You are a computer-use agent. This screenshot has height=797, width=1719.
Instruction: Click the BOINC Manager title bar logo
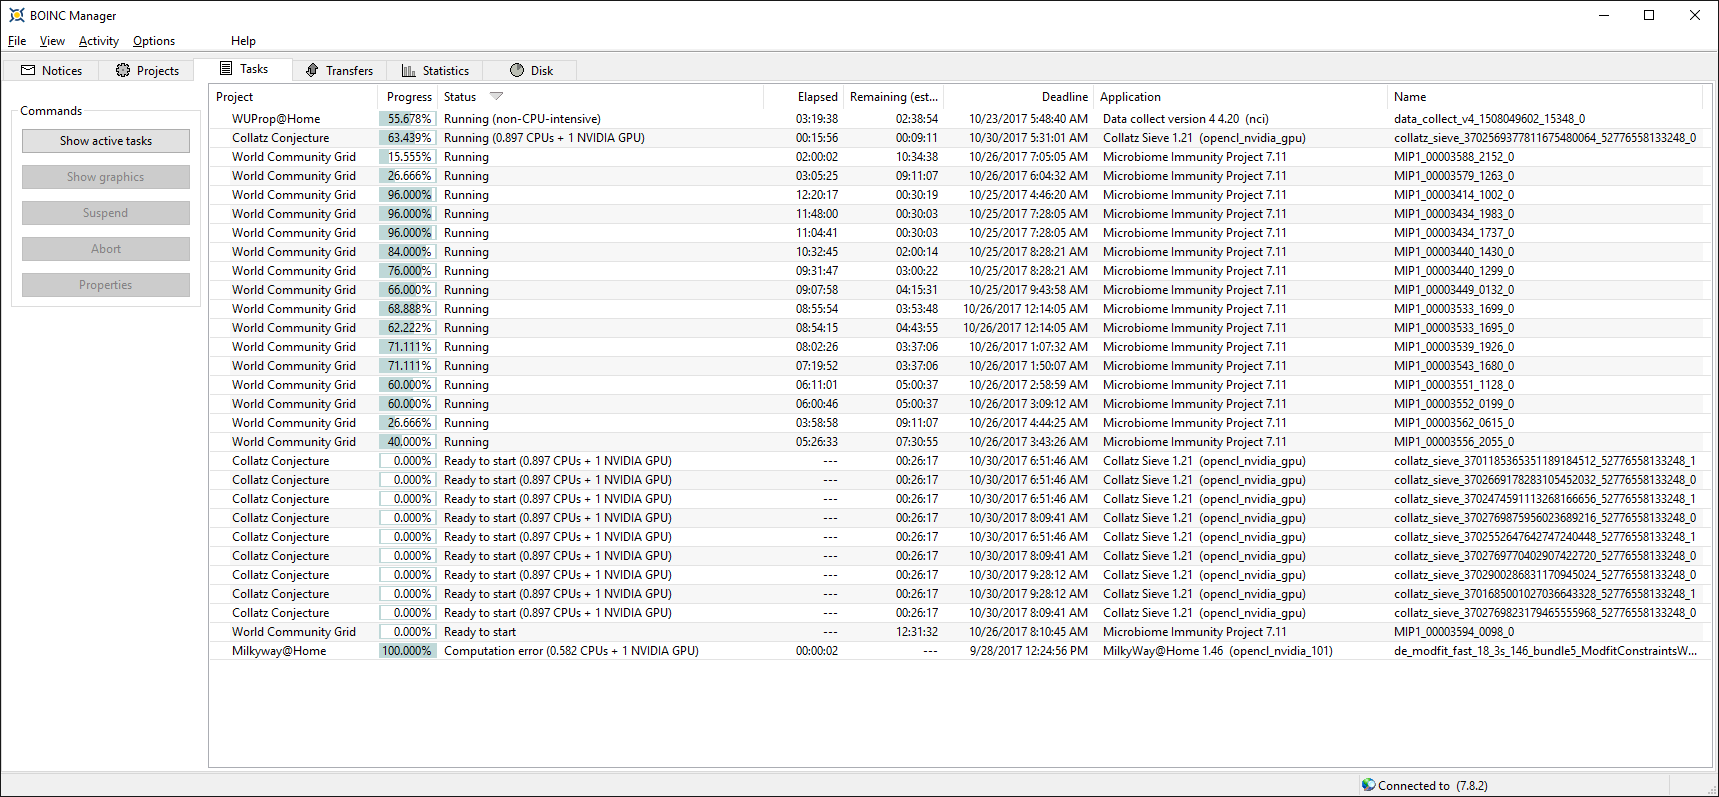click(x=16, y=15)
